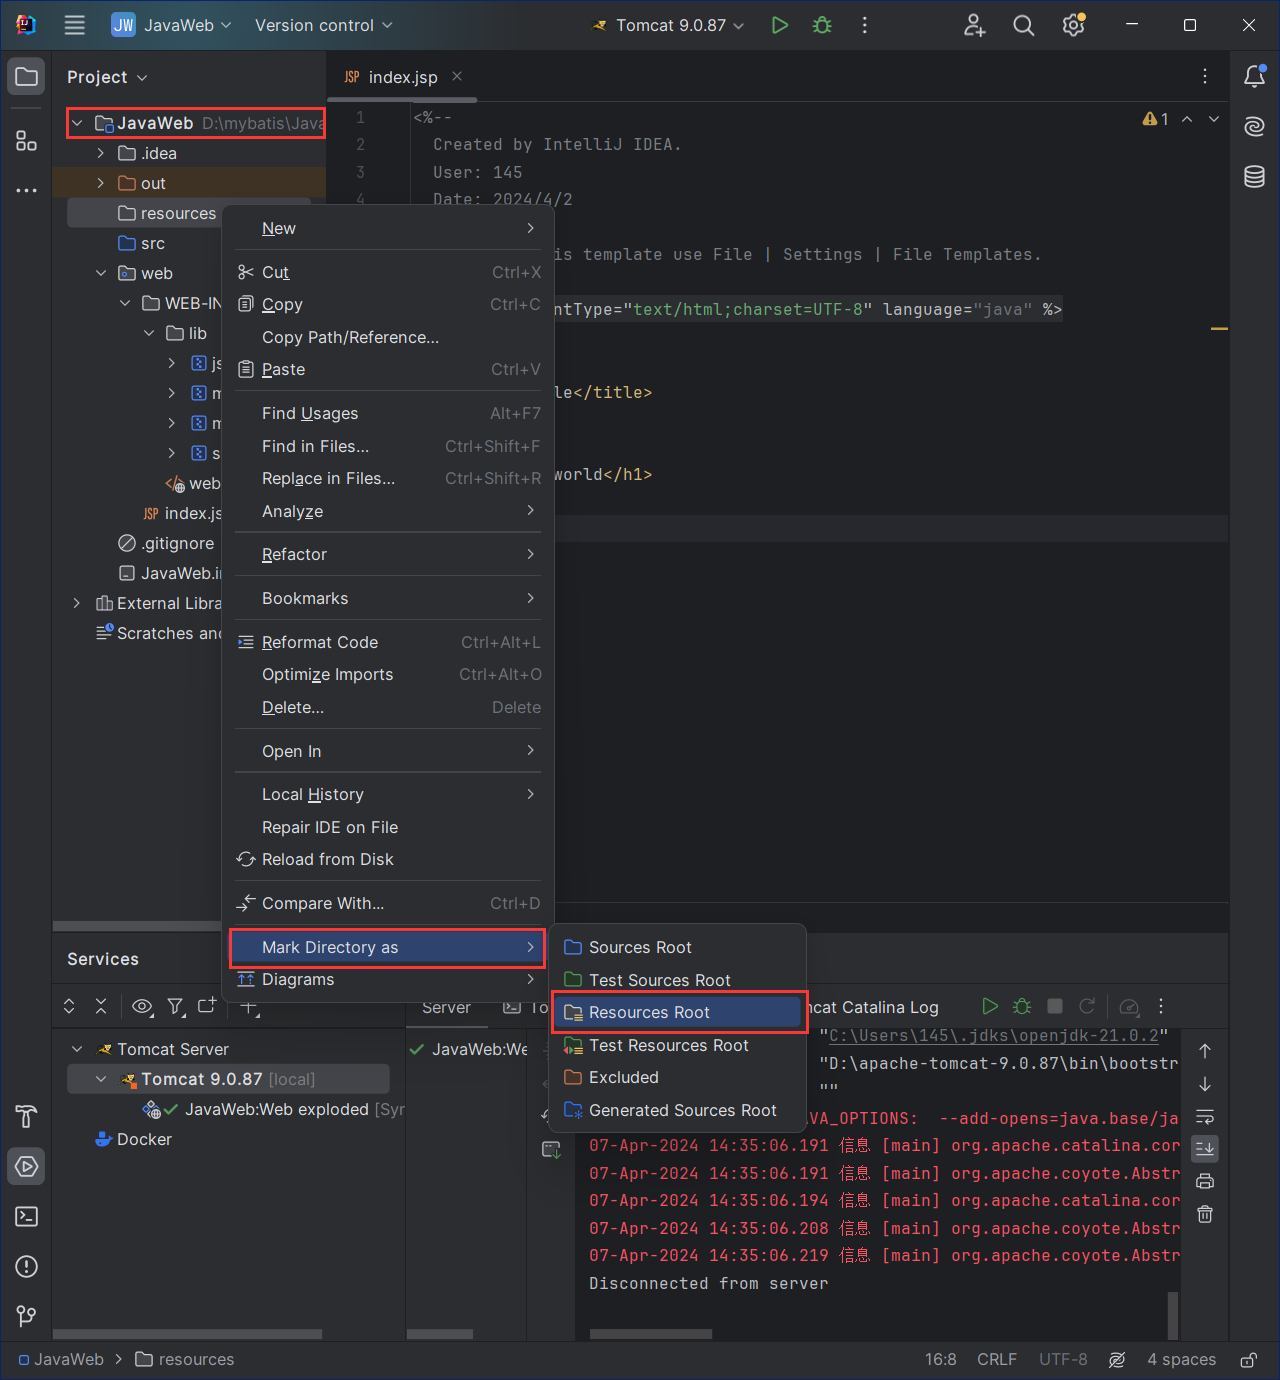Open the Database tool window

coord(1254,177)
